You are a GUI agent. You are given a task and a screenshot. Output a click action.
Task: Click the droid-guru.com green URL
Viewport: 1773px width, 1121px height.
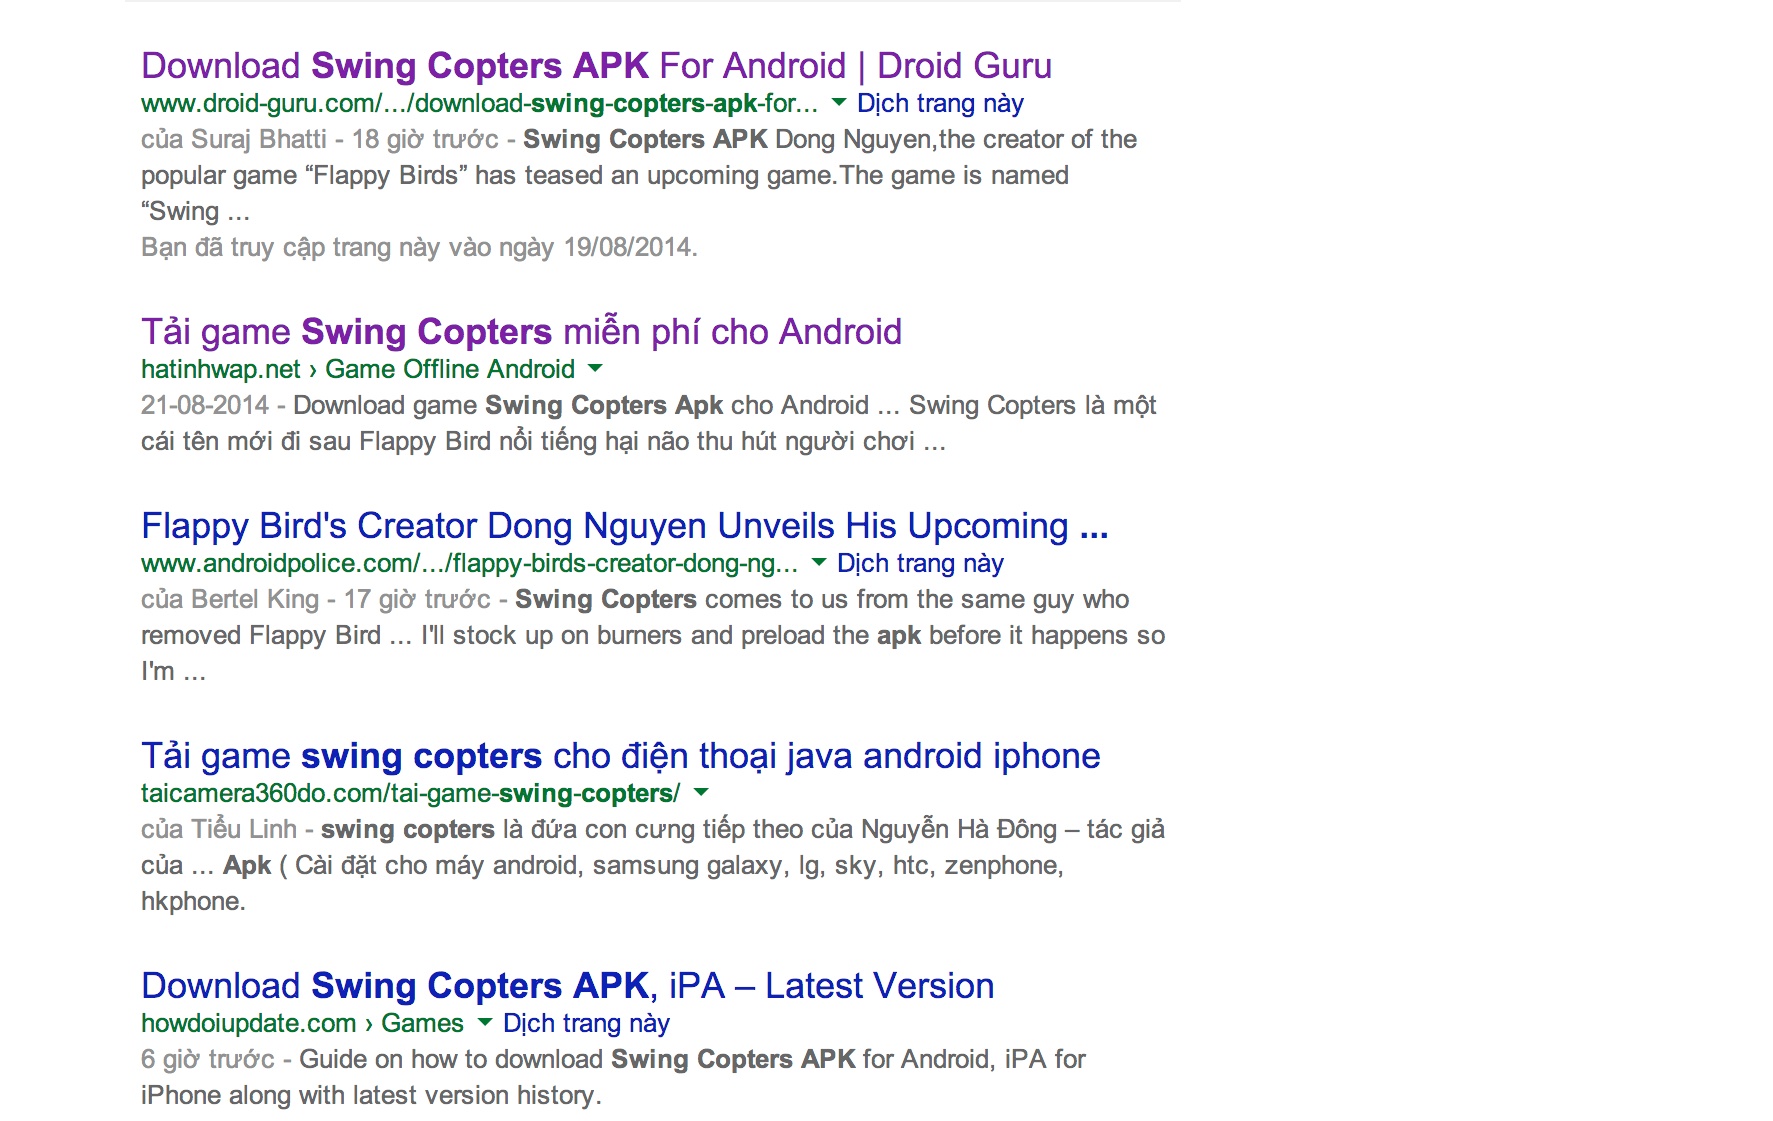coord(478,104)
